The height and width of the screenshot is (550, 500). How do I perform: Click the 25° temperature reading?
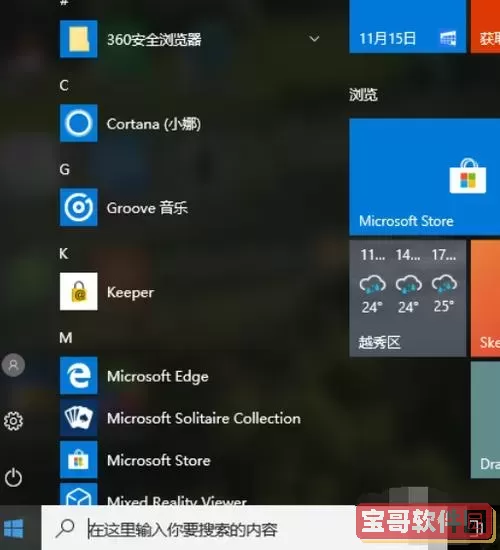[x=444, y=307]
